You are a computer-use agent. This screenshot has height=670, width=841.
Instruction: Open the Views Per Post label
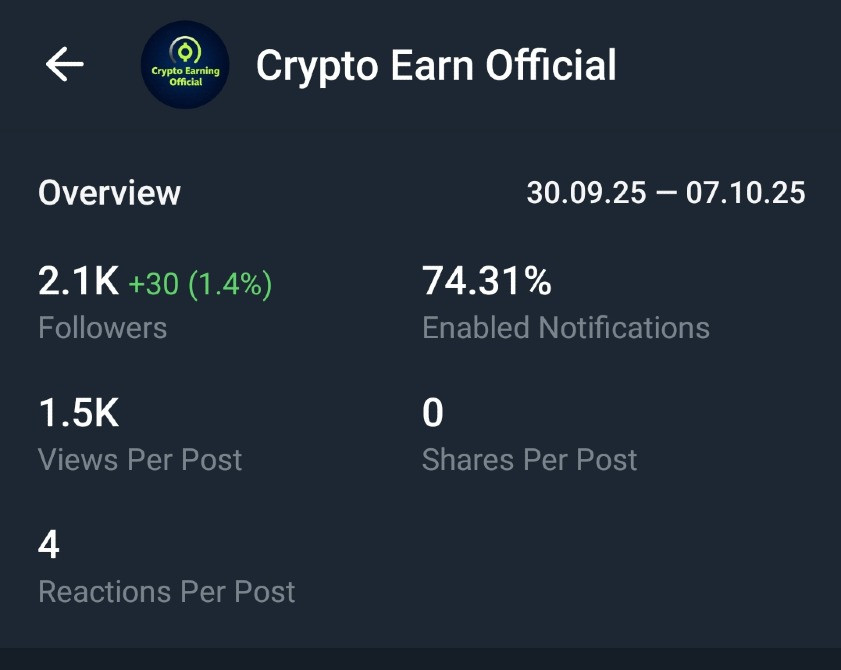140,460
